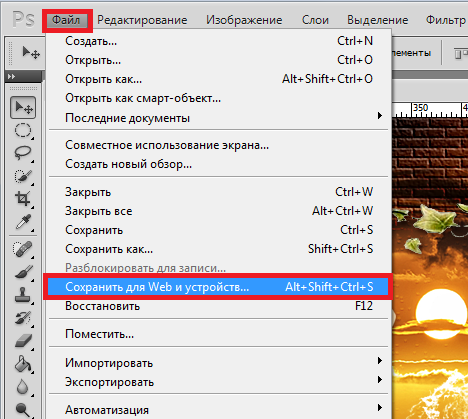The width and height of the screenshot is (468, 419).
Task: Open the Изображение menu
Action: tap(244, 20)
